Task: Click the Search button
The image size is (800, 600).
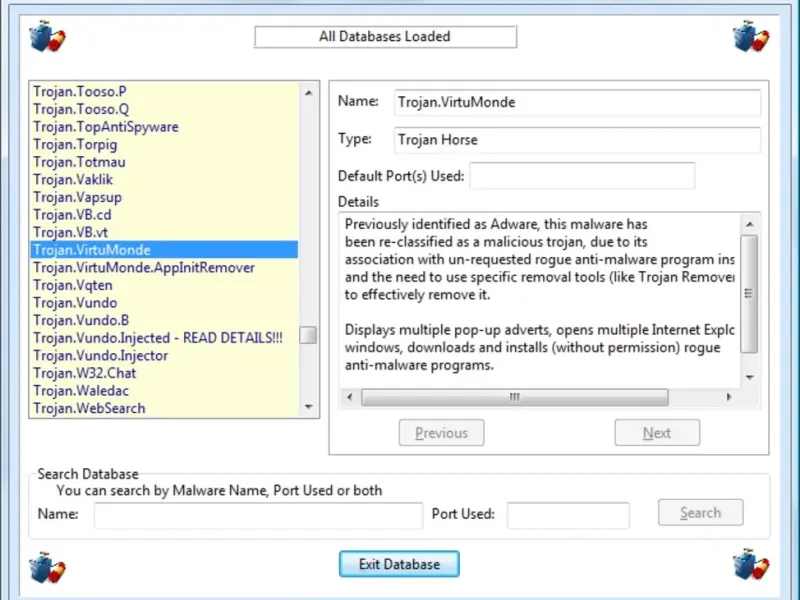Action: pos(701,512)
